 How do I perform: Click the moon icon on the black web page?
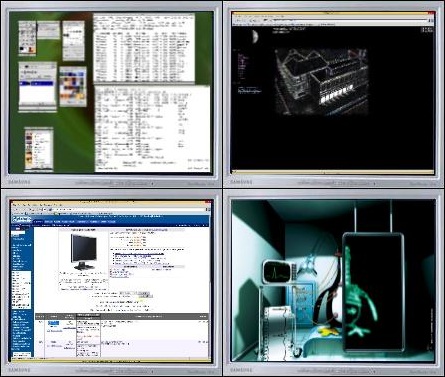pos(255,37)
